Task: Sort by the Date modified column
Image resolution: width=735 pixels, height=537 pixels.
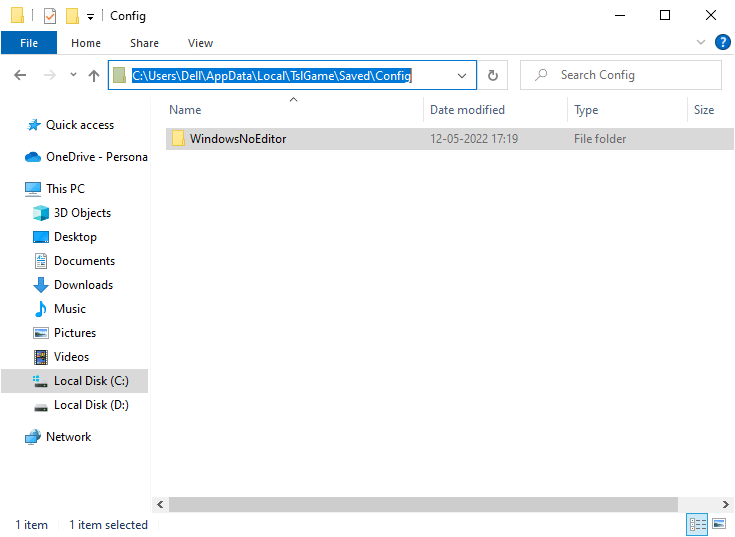Action: [x=467, y=110]
